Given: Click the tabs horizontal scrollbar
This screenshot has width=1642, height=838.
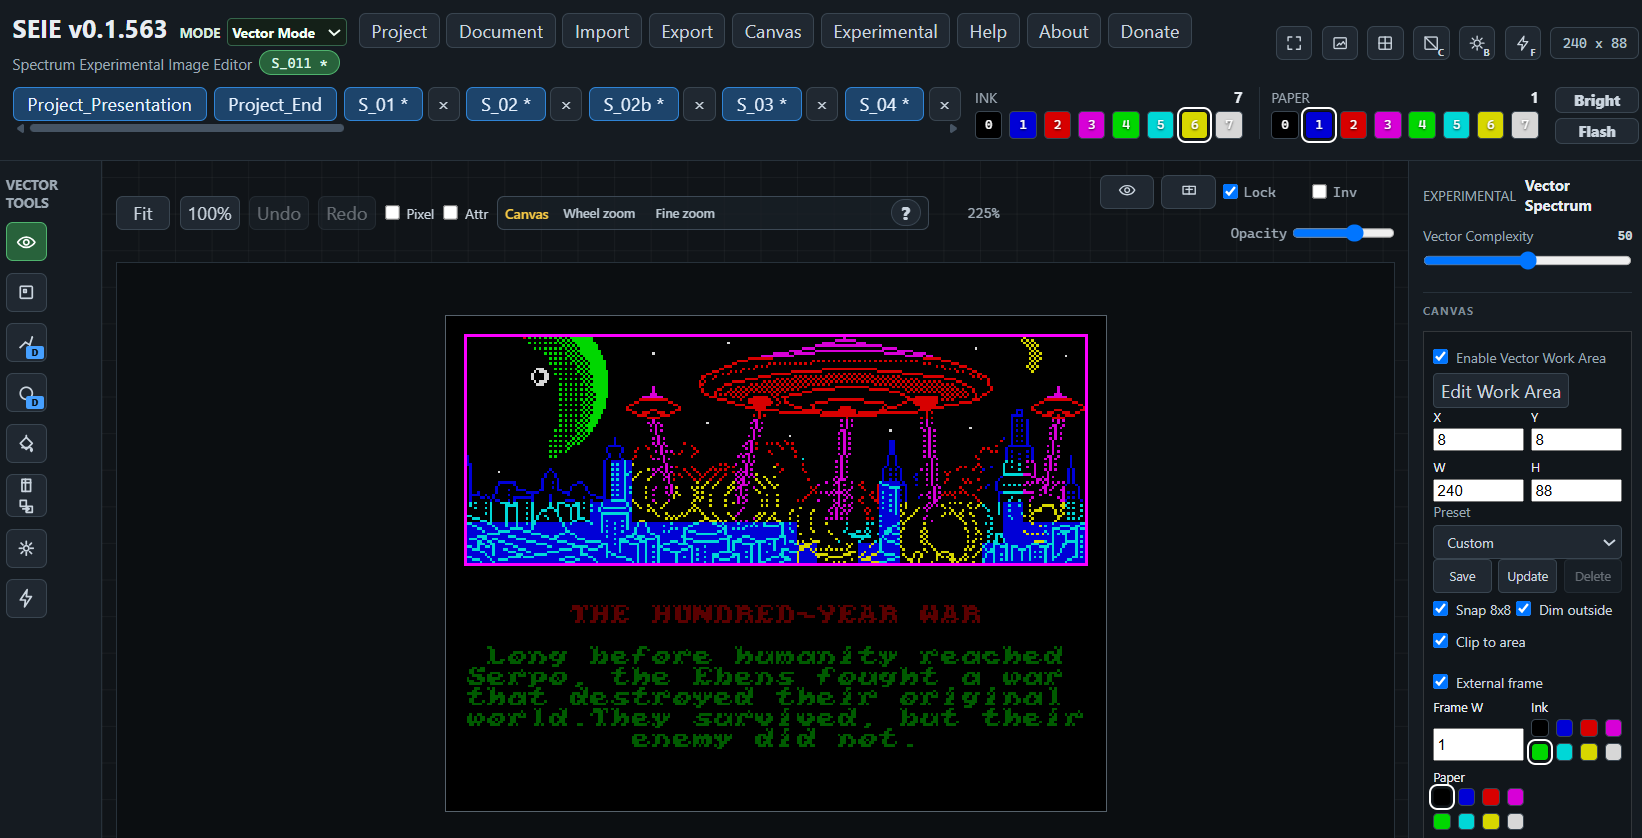Looking at the screenshot, I should (x=187, y=128).
